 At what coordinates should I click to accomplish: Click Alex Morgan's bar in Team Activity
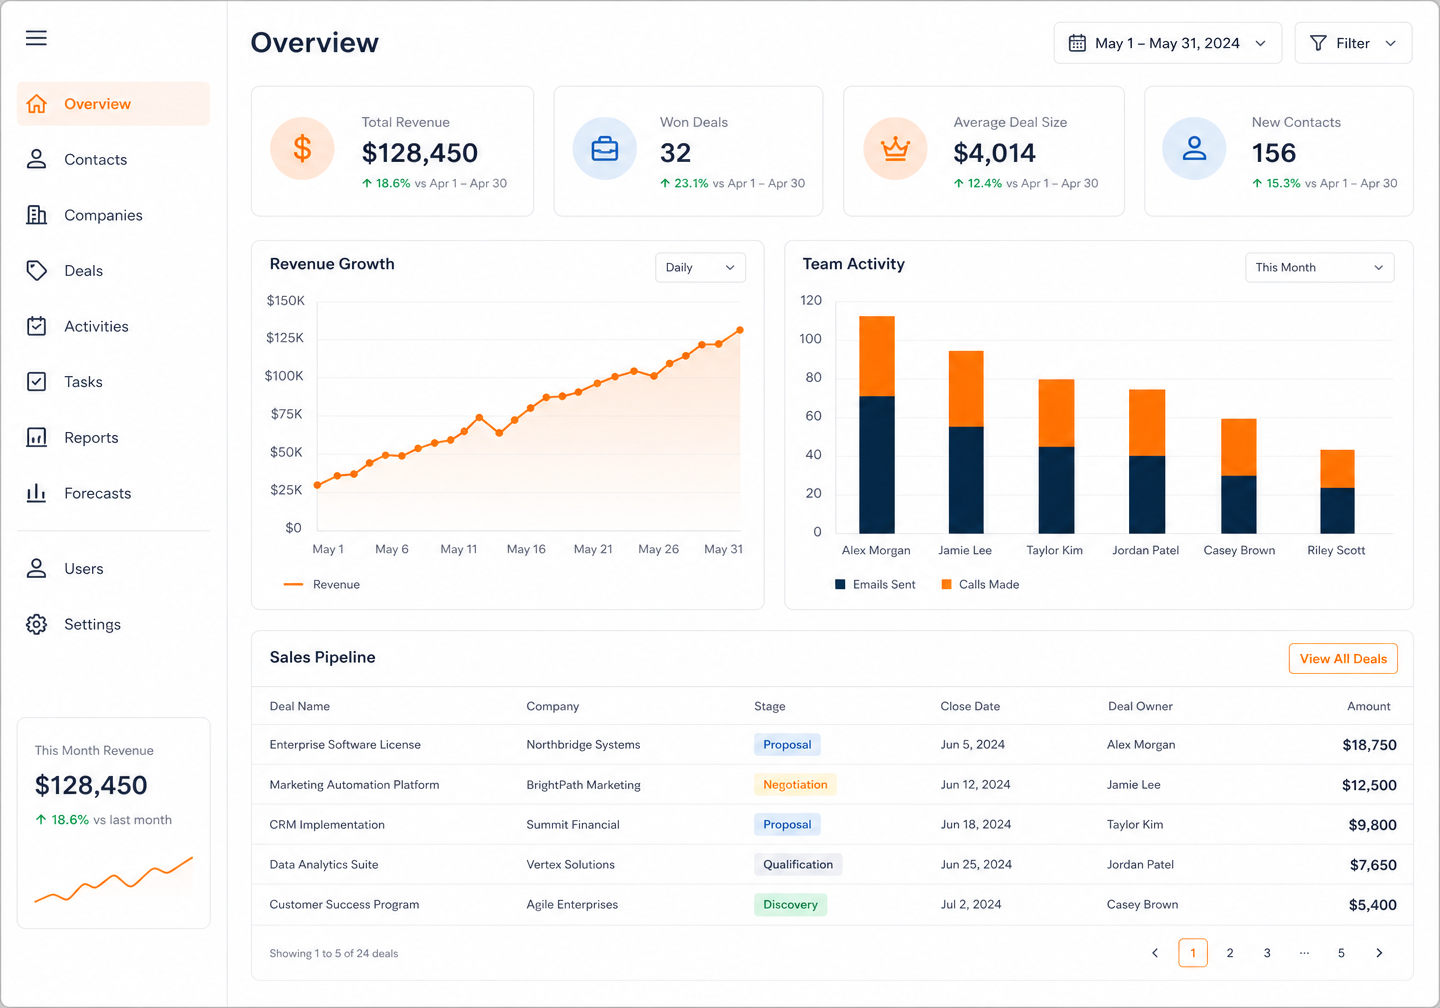pyautogui.click(x=877, y=425)
